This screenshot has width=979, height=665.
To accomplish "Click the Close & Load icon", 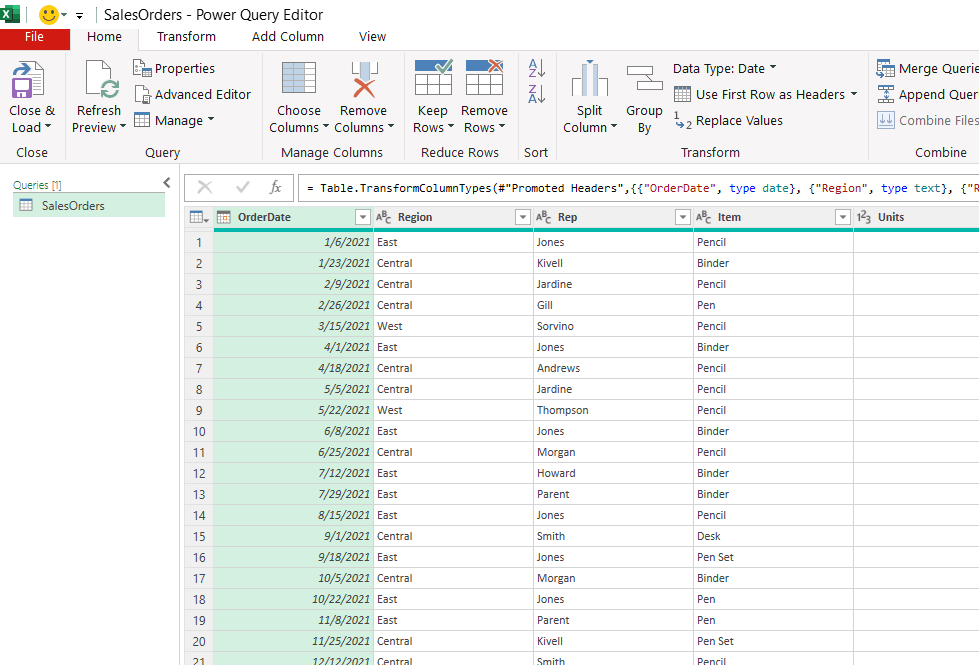I will pos(27,80).
